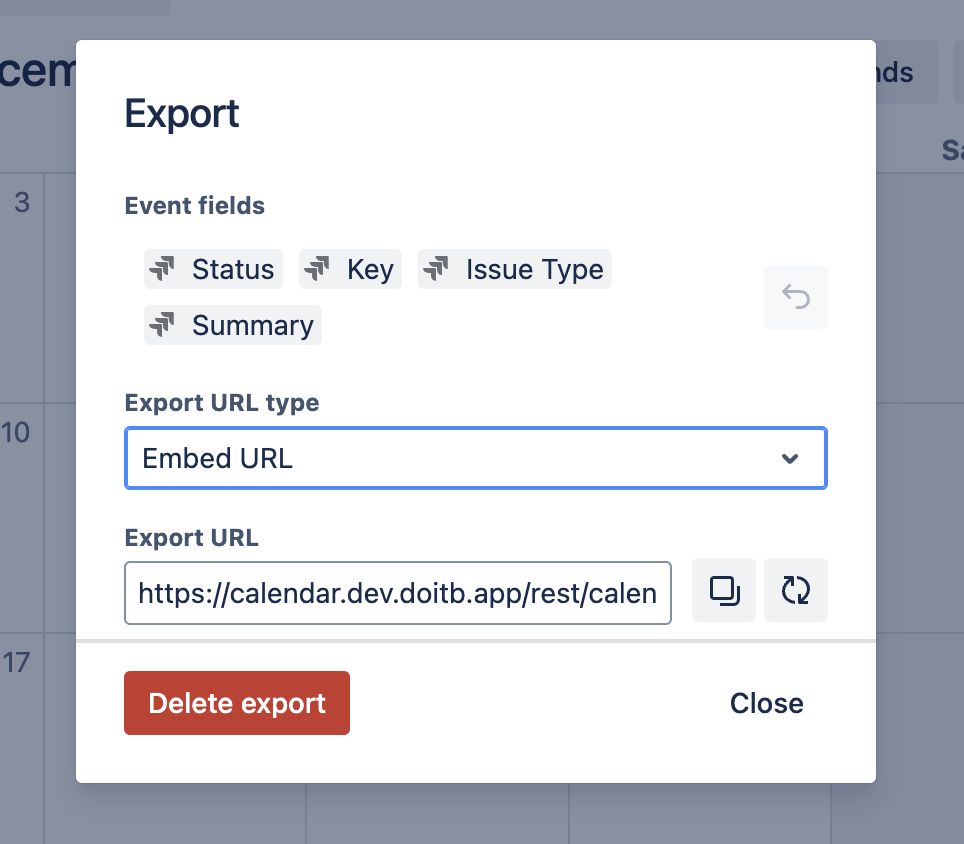
Task: Regenerate the export URL
Action: click(795, 590)
